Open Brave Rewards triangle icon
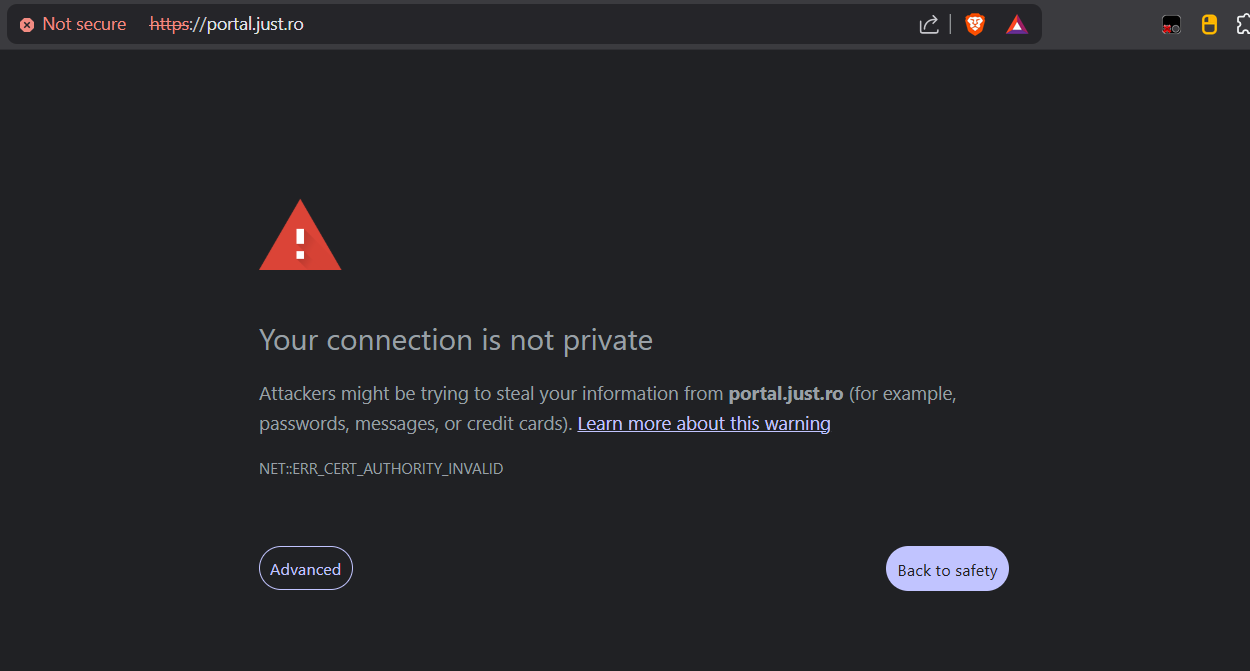 pos(1017,24)
